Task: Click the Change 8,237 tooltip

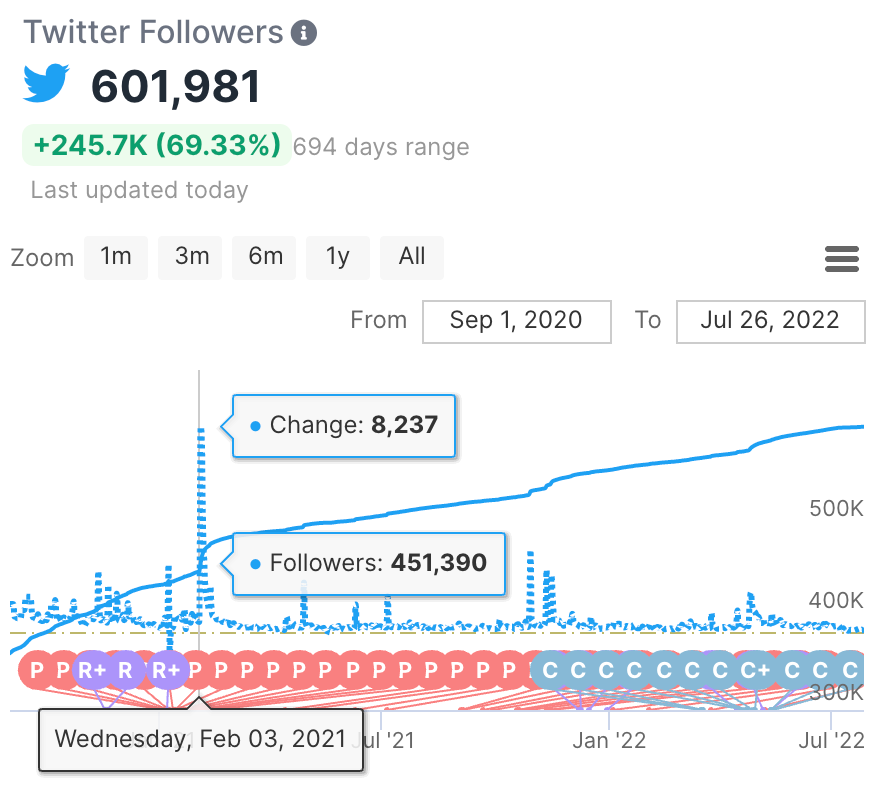Action: 344,426
